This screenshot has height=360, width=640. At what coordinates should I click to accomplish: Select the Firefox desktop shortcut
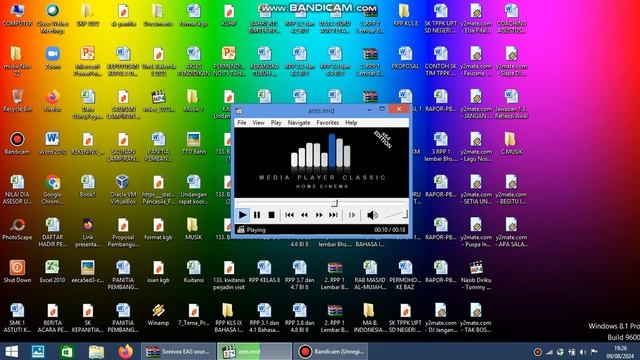point(52,100)
